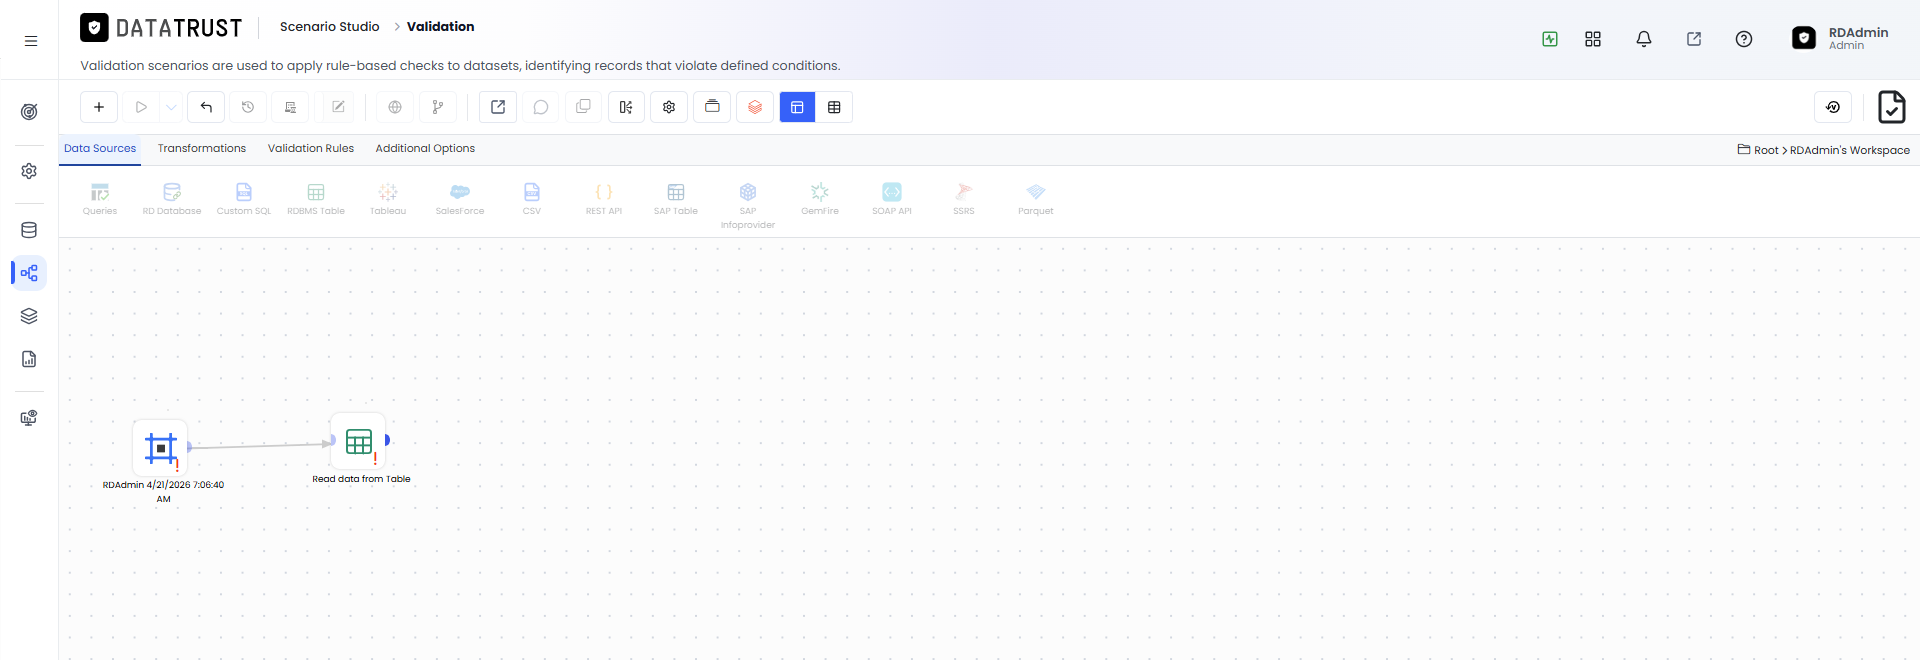
Task: Click the document checkmark validate icon
Action: (x=1891, y=107)
